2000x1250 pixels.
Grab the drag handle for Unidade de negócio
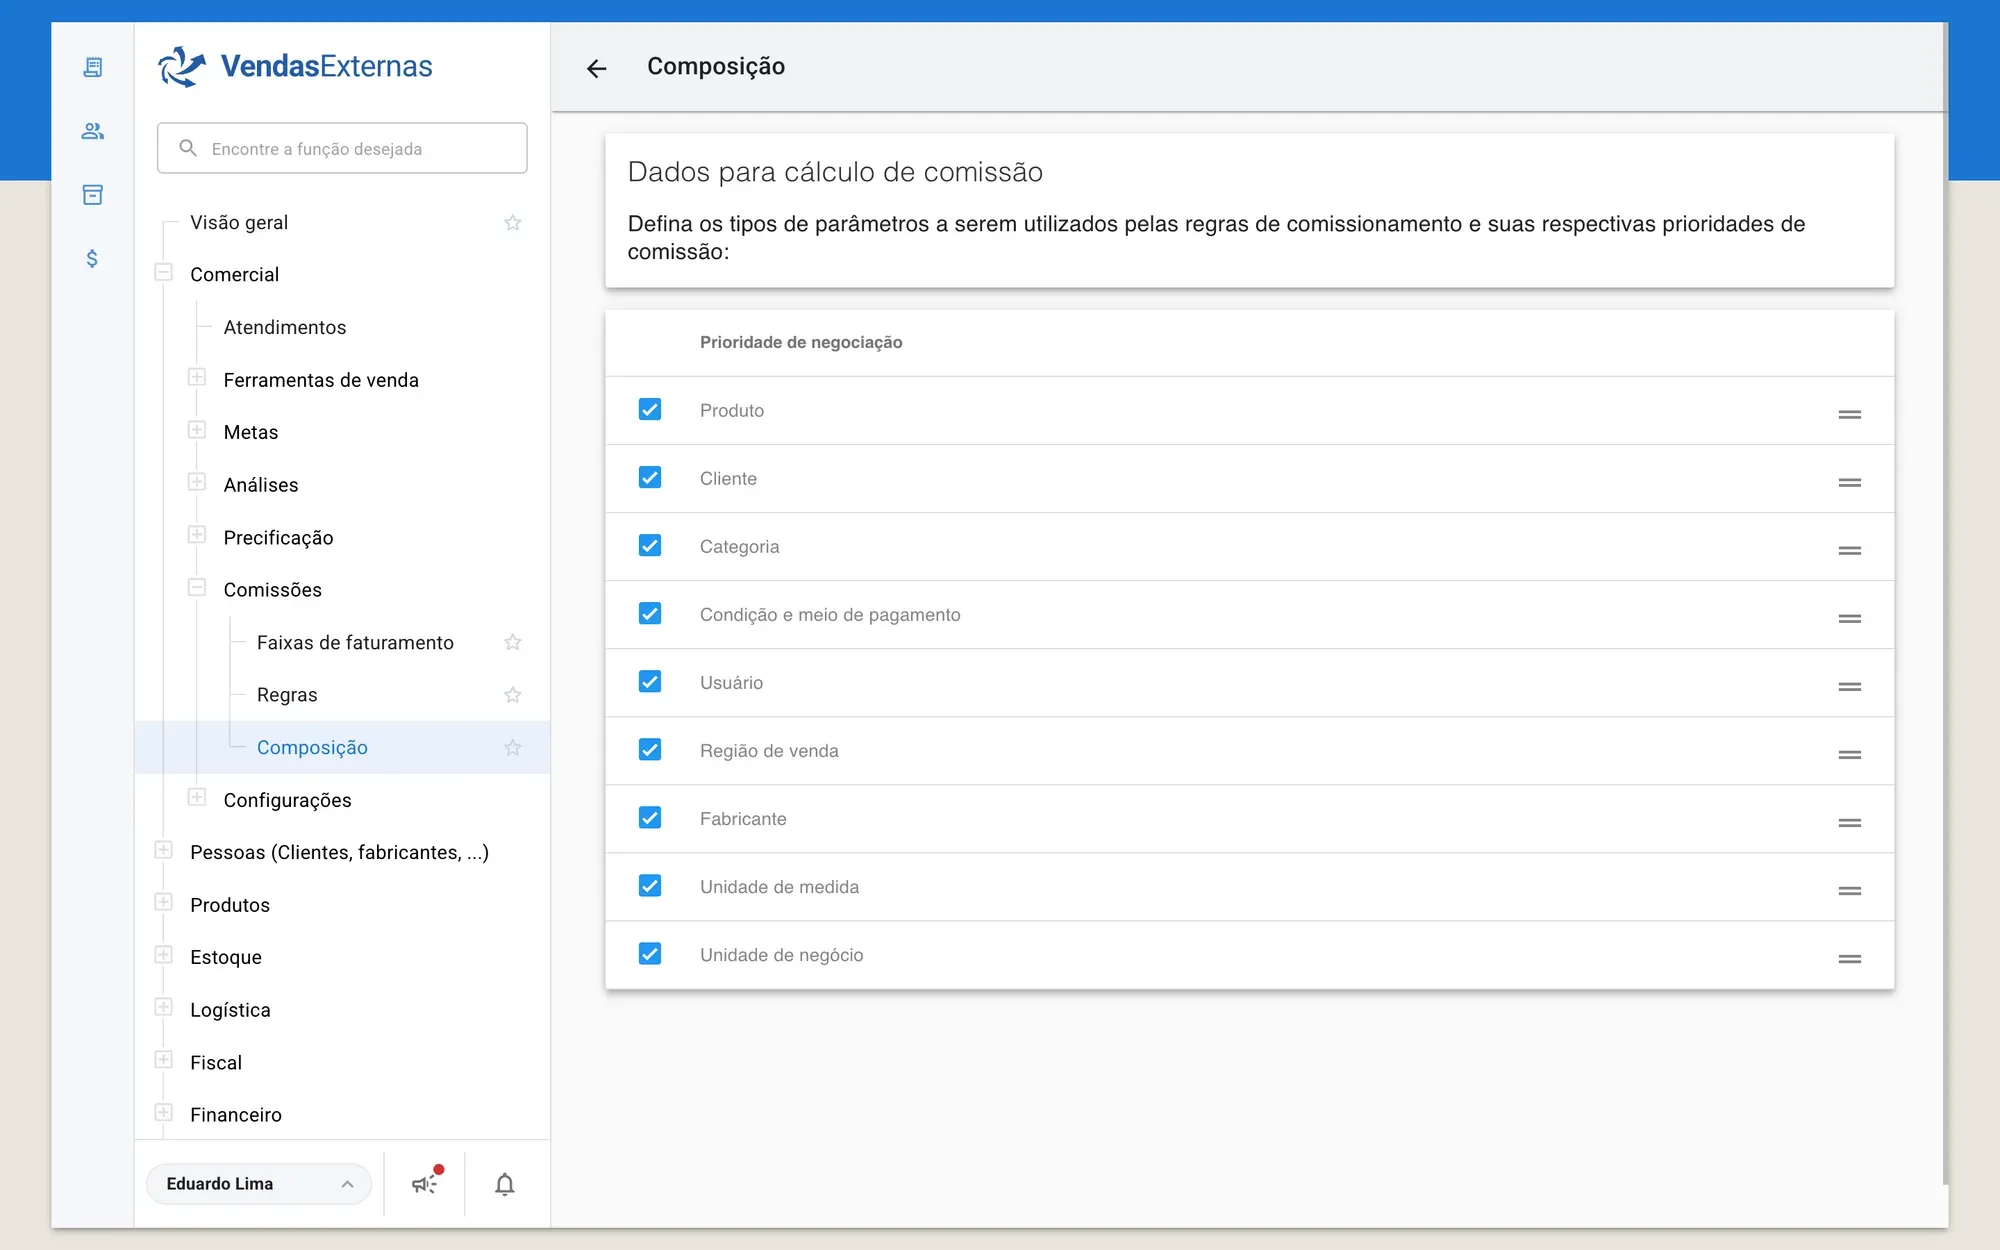click(x=1849, y=958)
